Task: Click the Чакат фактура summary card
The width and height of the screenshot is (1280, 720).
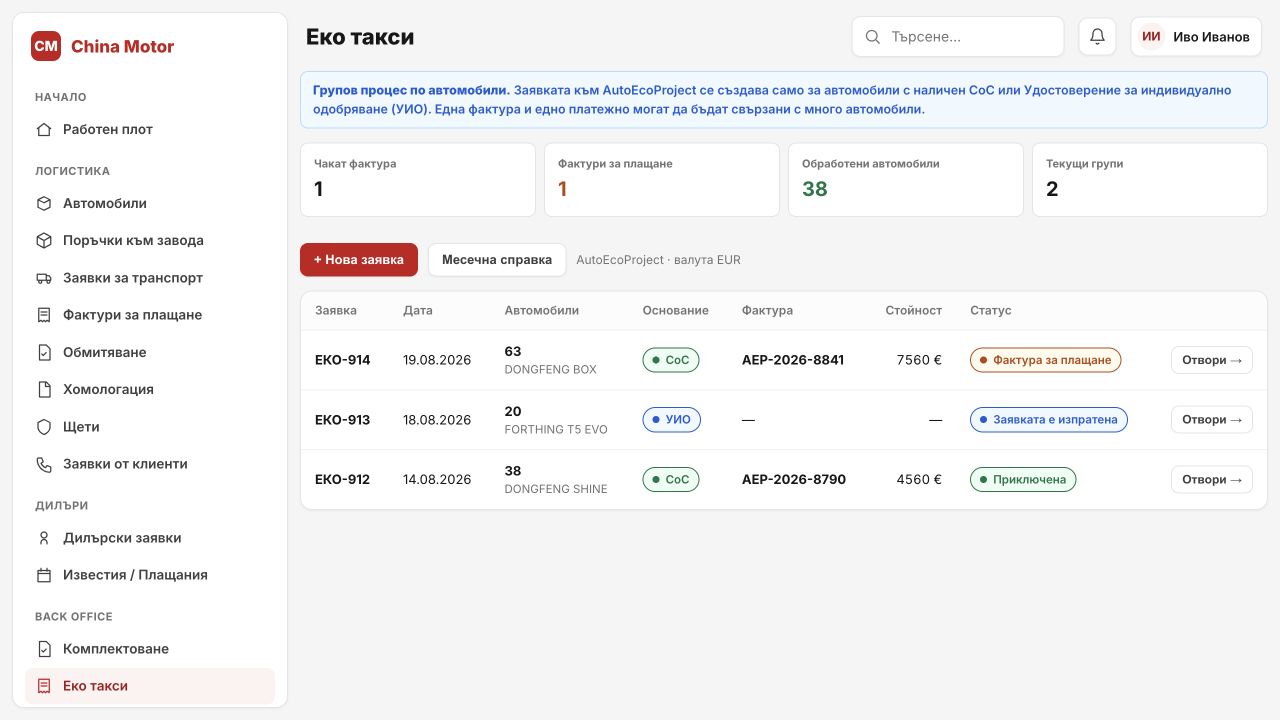Action: coord(418,180)
